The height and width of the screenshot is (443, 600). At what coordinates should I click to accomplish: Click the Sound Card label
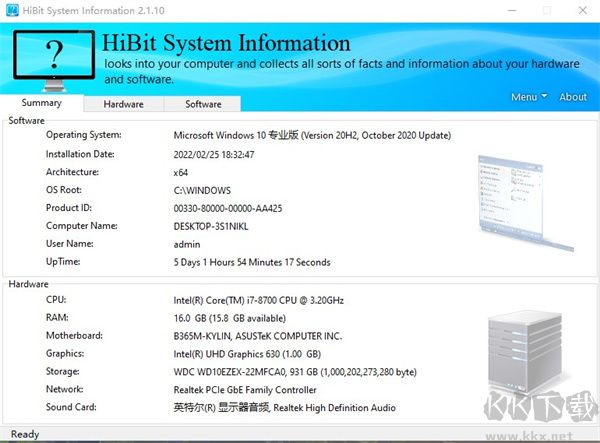[x=71, y=407]
